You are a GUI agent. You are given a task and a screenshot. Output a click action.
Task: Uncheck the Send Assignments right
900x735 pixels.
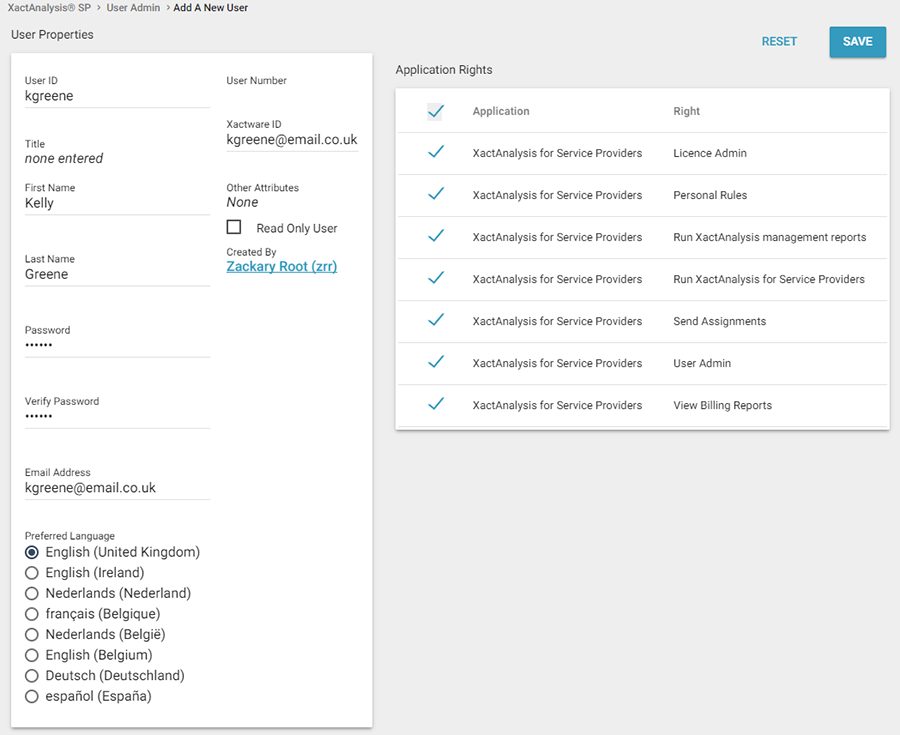tap(436, 320)
